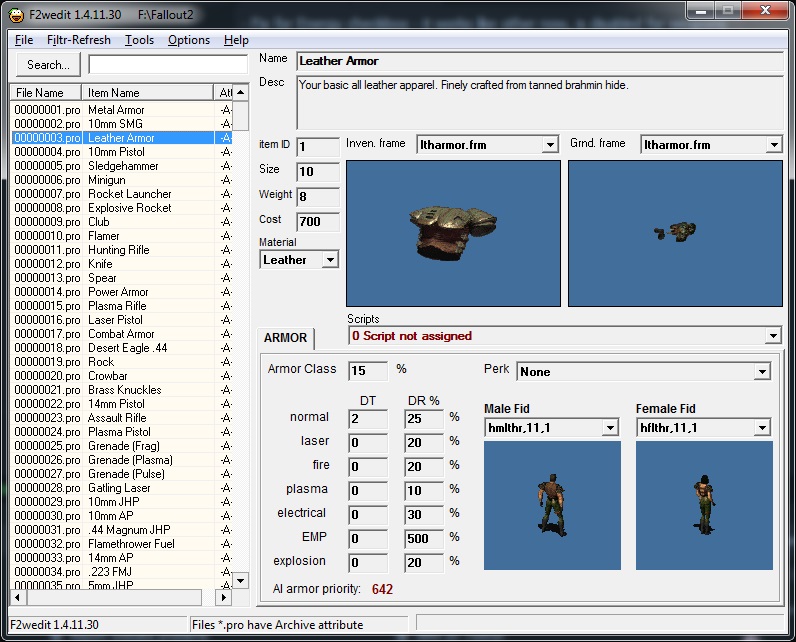
Task: Click the electrical DR % field
Action: pyautogui.click(x=424, y=515)
